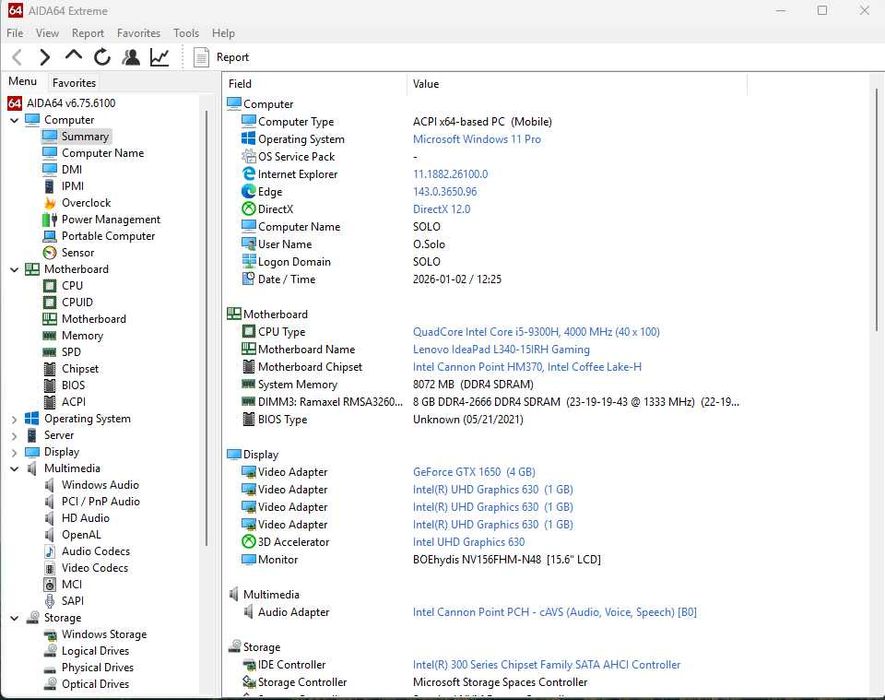Select AIDA64 v6.75.6100 root item
Viewport: 885px width, 700px height.
[62, 103]
